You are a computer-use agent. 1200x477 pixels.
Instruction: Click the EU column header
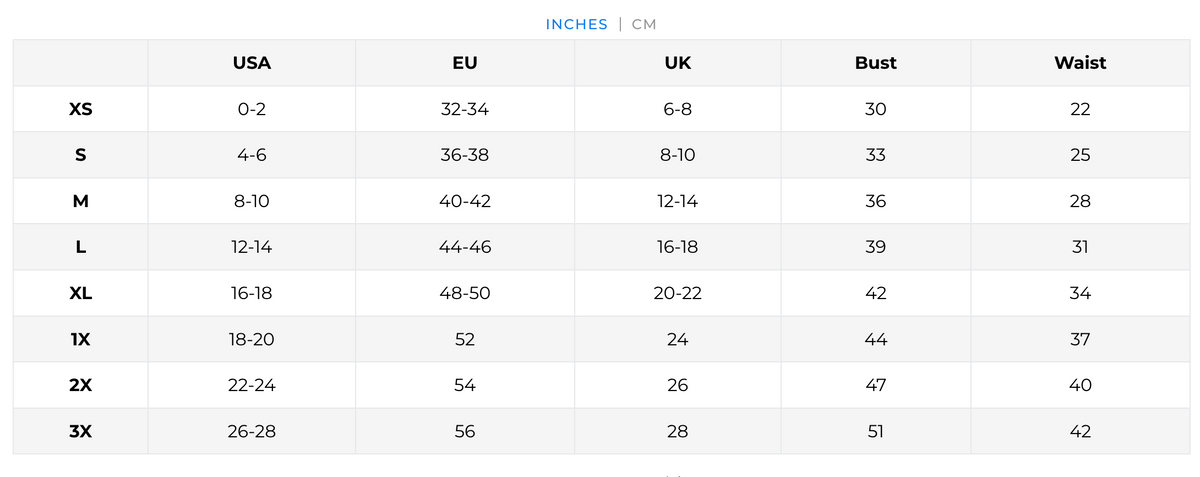[464, 63]
